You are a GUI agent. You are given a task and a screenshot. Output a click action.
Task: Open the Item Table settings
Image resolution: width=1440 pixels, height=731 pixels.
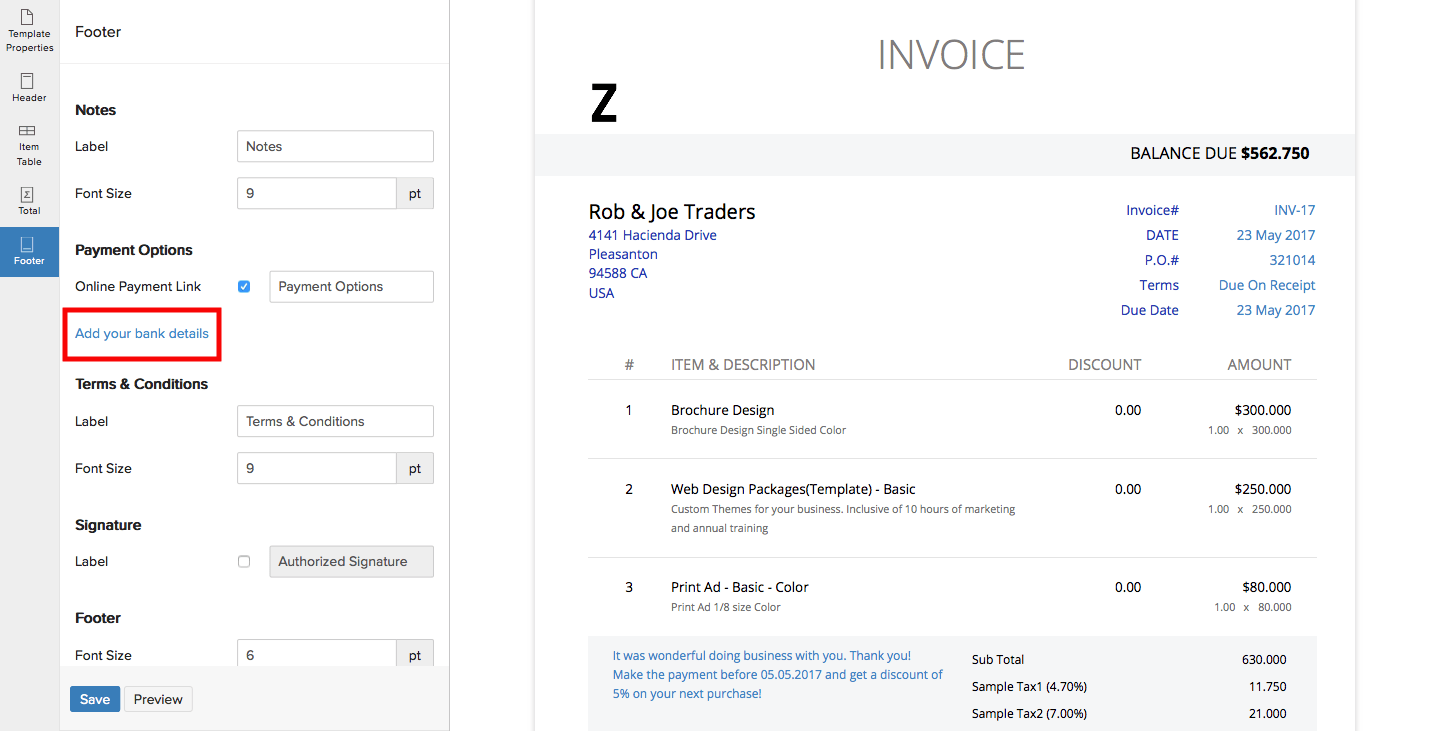(x=29, y=143)
